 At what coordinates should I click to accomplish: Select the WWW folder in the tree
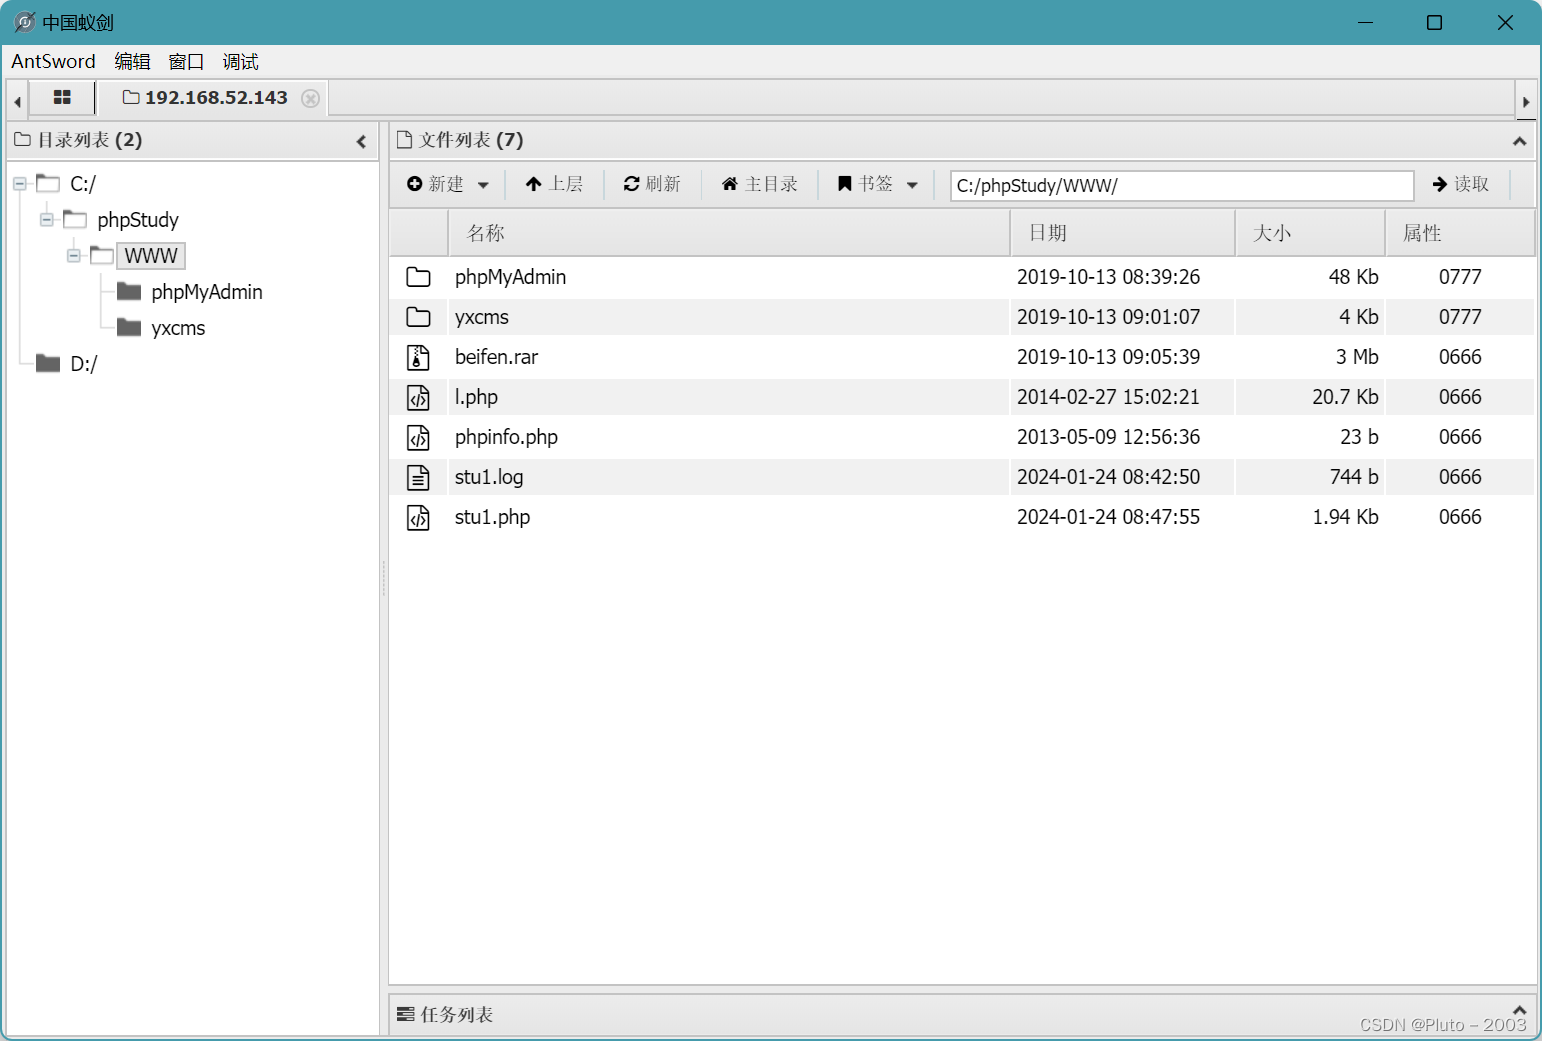tap(151, 256)
